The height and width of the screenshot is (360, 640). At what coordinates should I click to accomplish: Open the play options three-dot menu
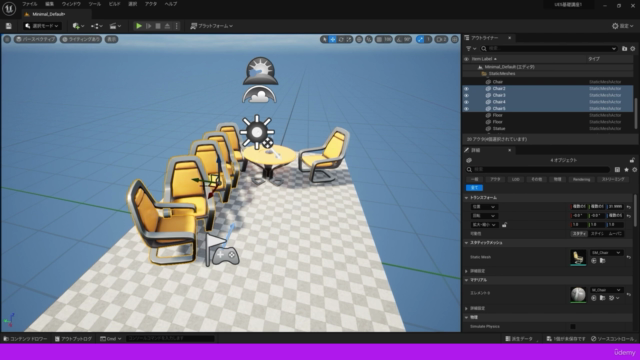coord(176,26)
